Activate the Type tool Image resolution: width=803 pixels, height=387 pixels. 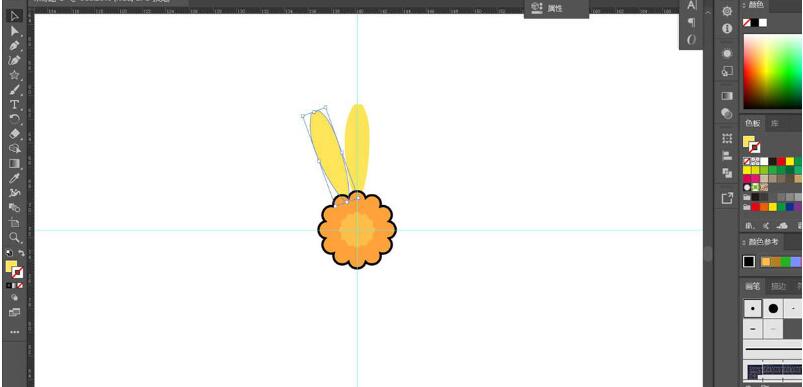pos(14,105)
